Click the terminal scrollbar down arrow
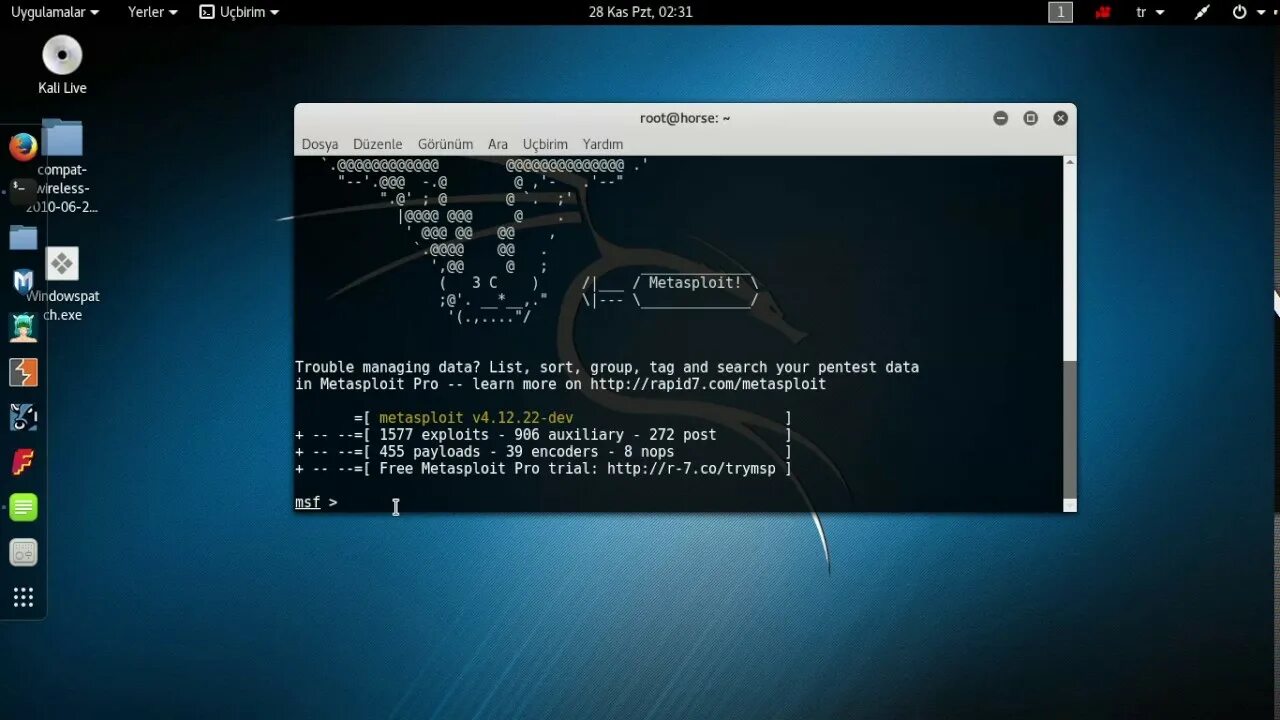Viewport: 1280px width, 720px height. coord(1070,506)
